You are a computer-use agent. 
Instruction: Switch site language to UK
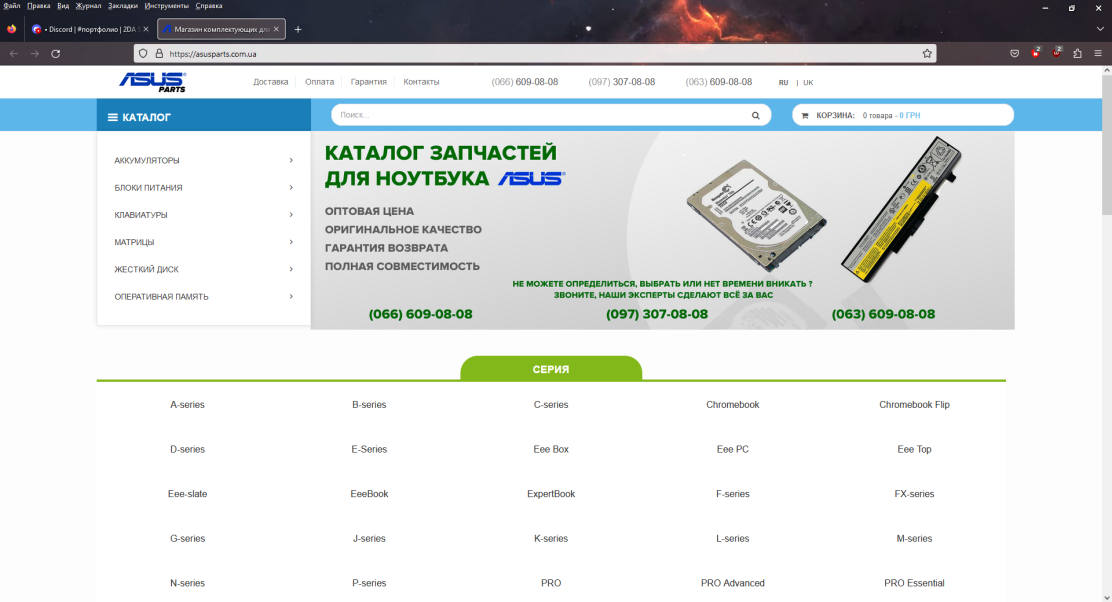(x=808, y=83)
